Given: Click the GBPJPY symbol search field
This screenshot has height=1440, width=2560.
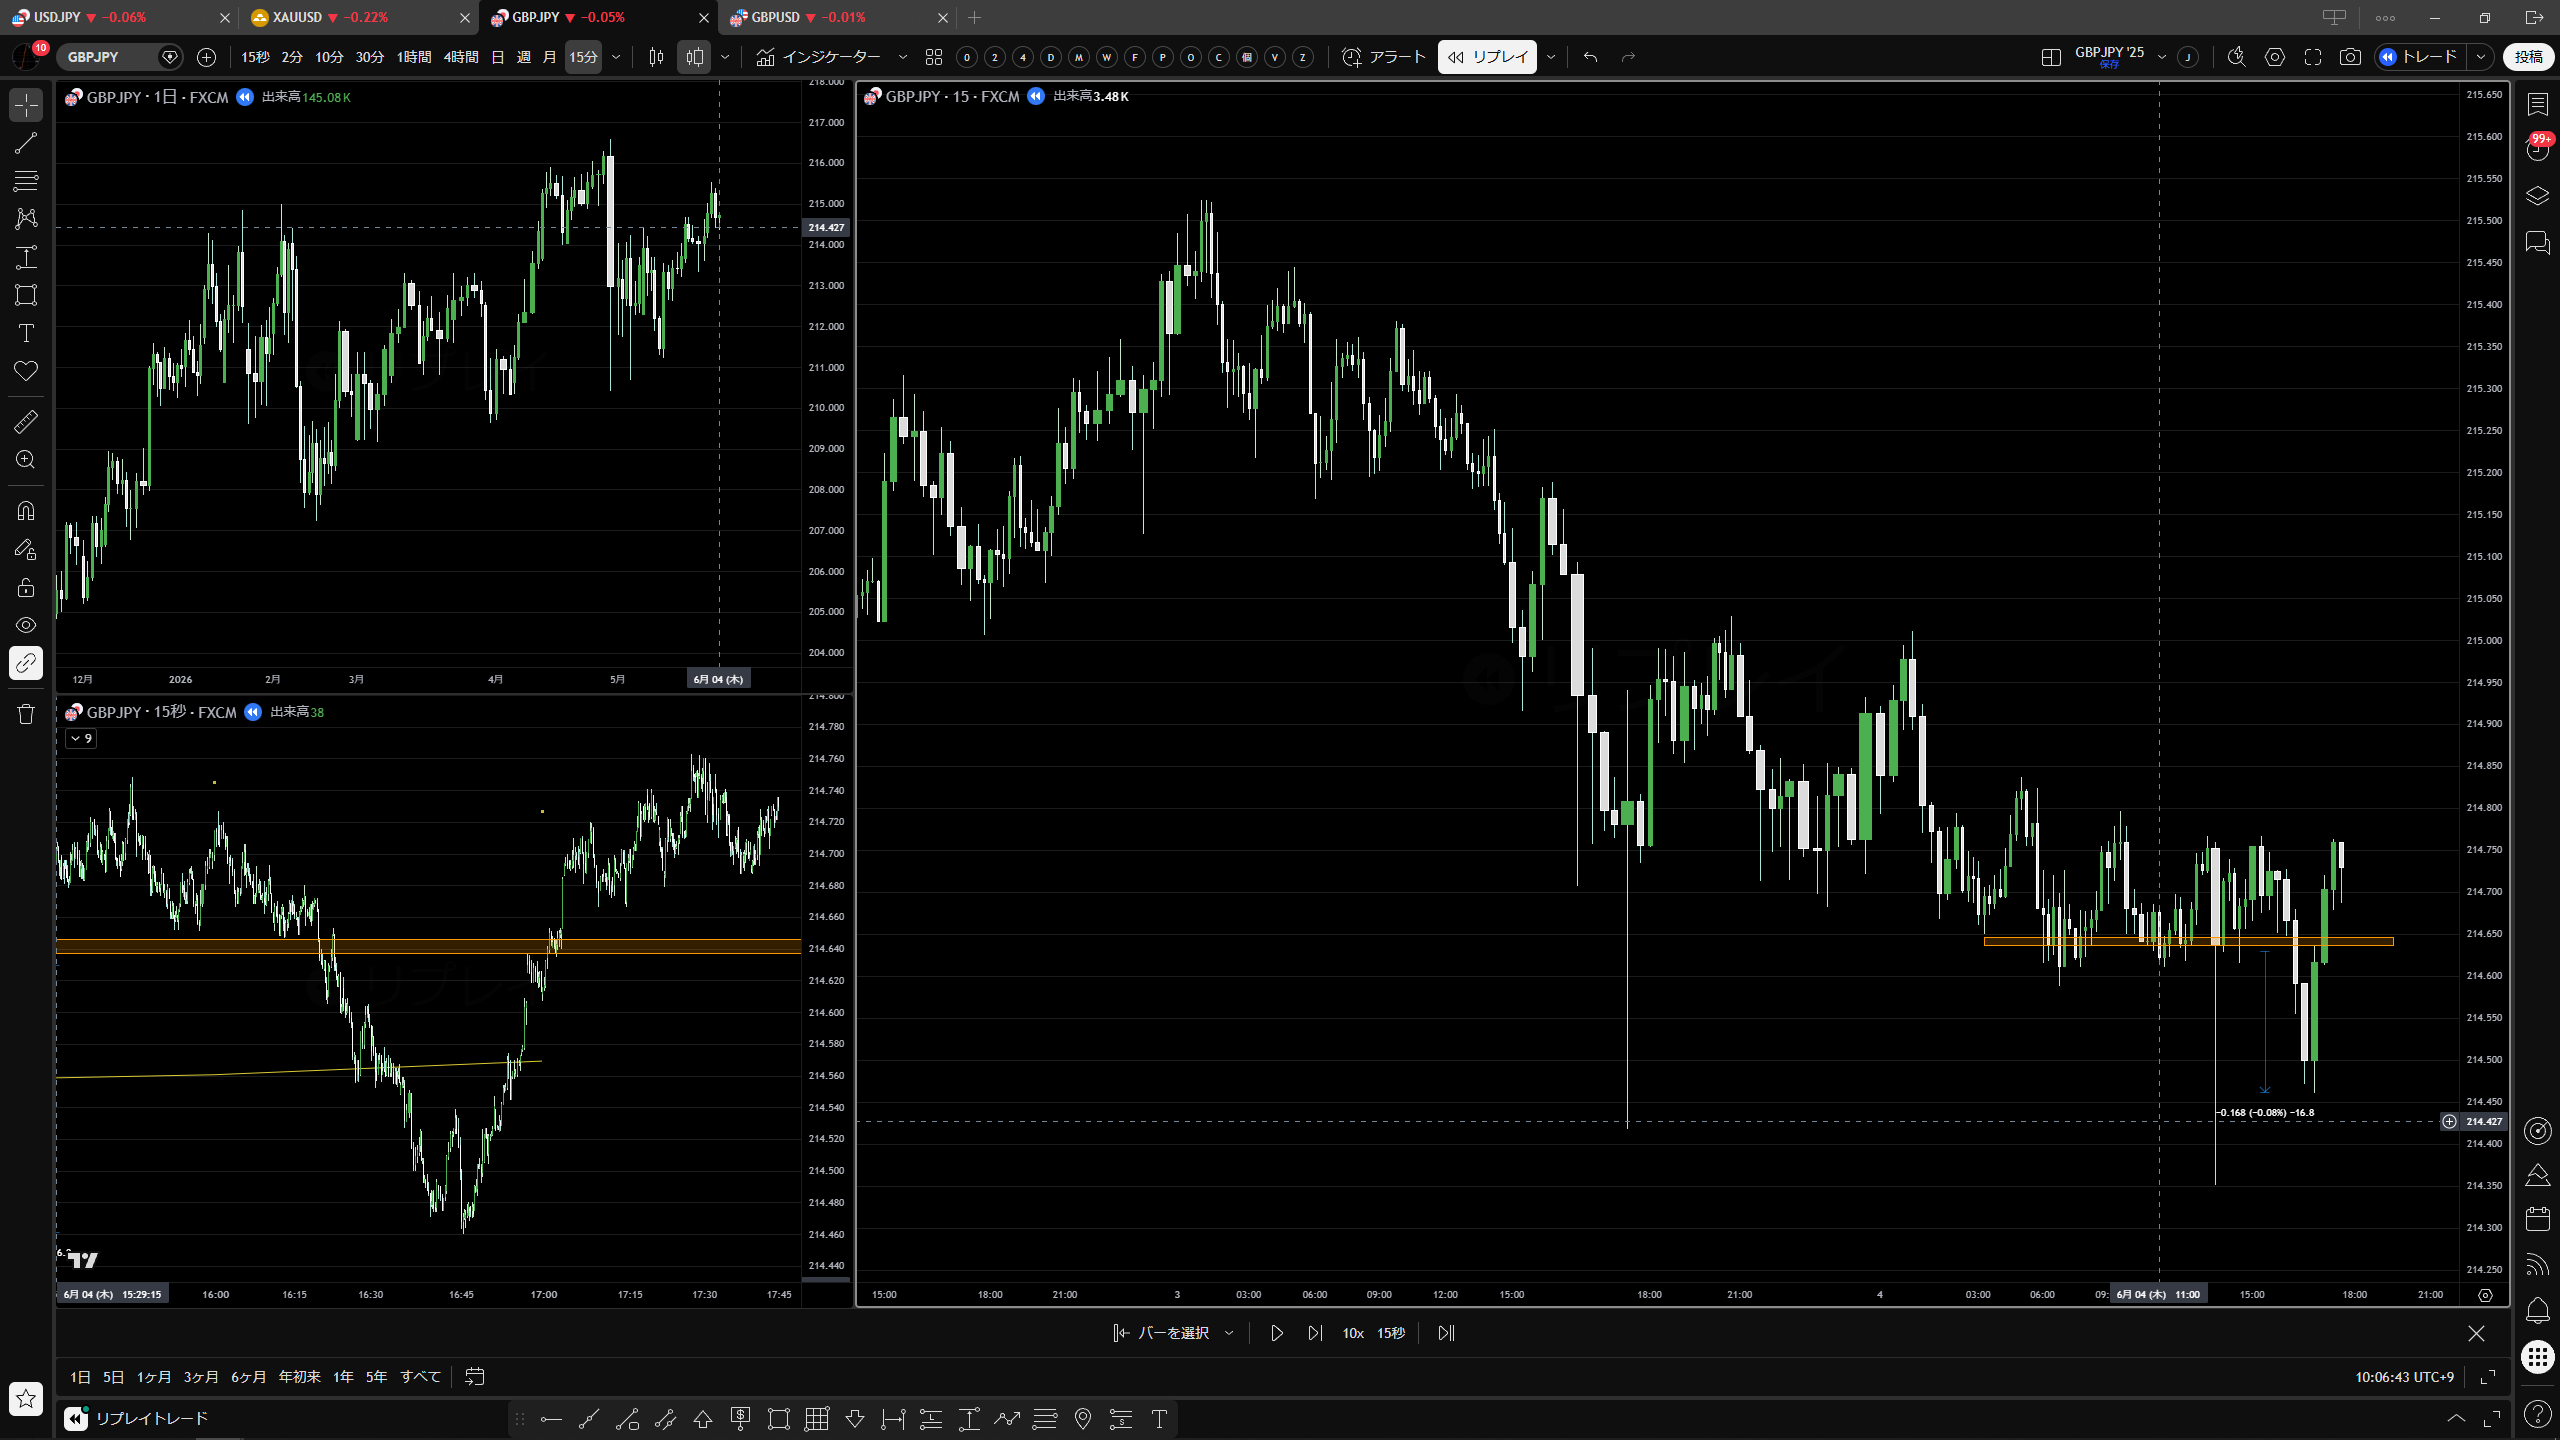Looking at the screenshot, I should click(110, 57).
